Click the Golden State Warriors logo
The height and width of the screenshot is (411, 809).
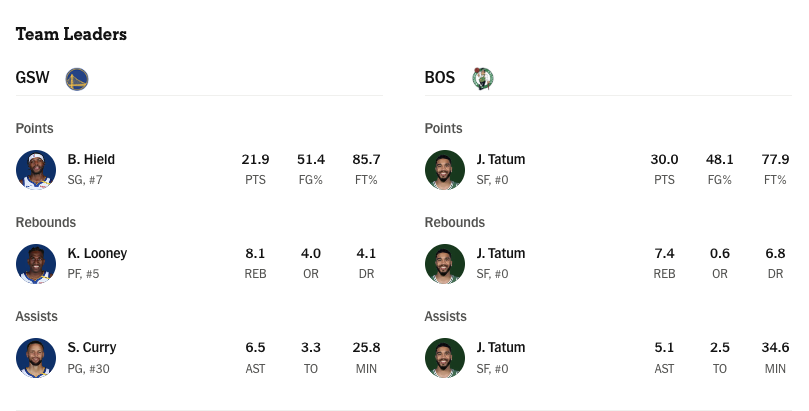(x=77, y=79)
